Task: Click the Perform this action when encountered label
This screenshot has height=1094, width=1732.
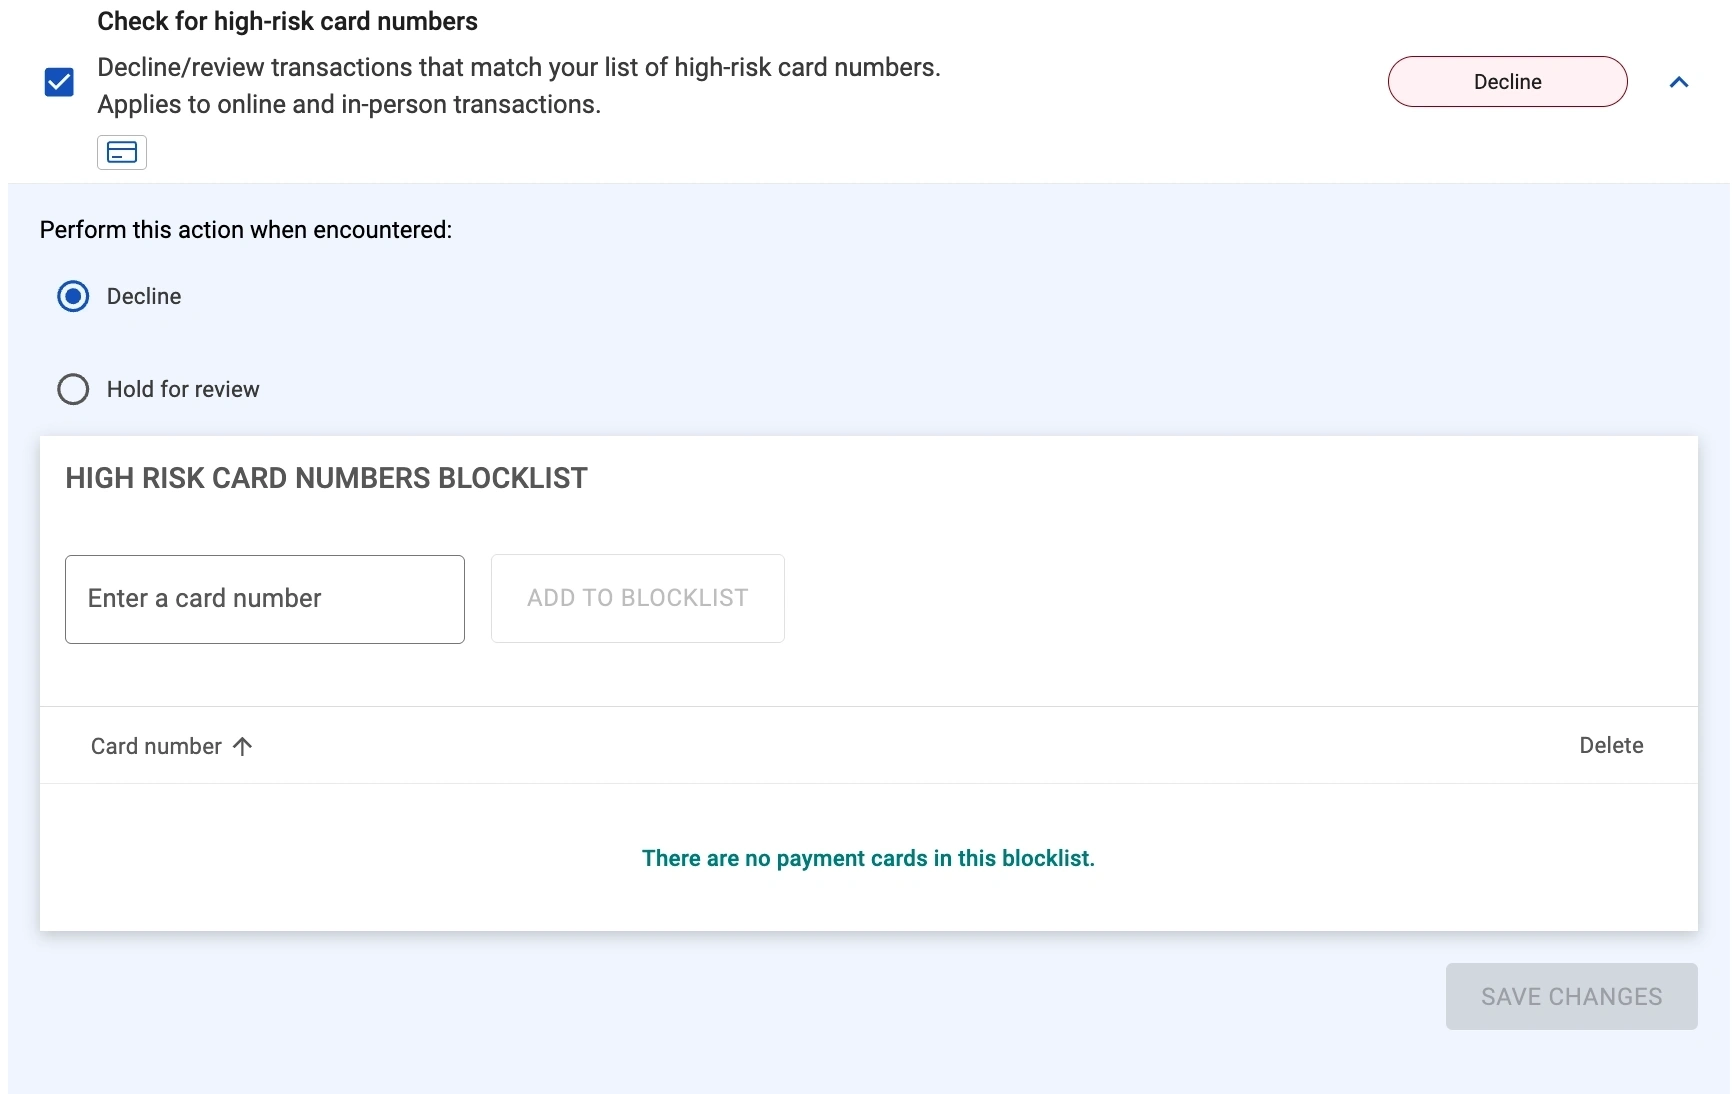Action: 246,230
